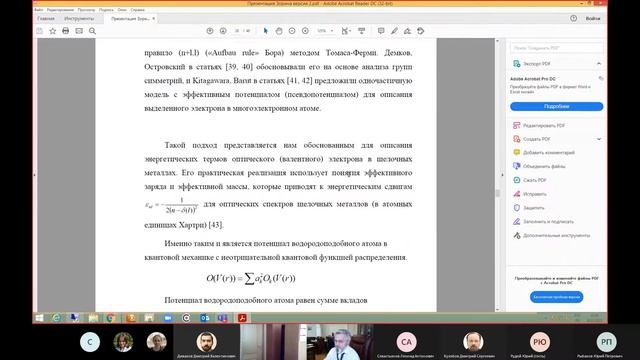Expand the Создать PDF chevron
The width and height of the screenshot is (640, 360).
(x=599, y=139)
